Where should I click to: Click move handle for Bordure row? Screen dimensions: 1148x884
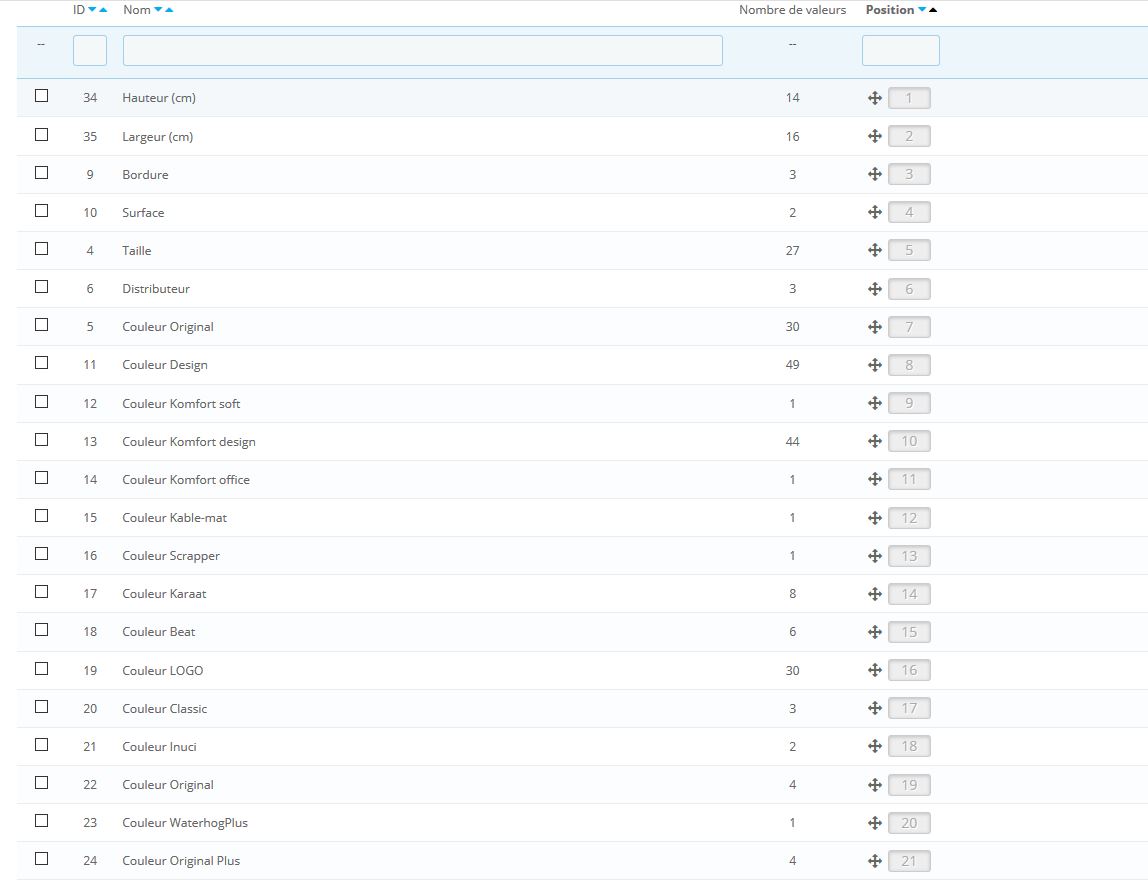point(874,174)
